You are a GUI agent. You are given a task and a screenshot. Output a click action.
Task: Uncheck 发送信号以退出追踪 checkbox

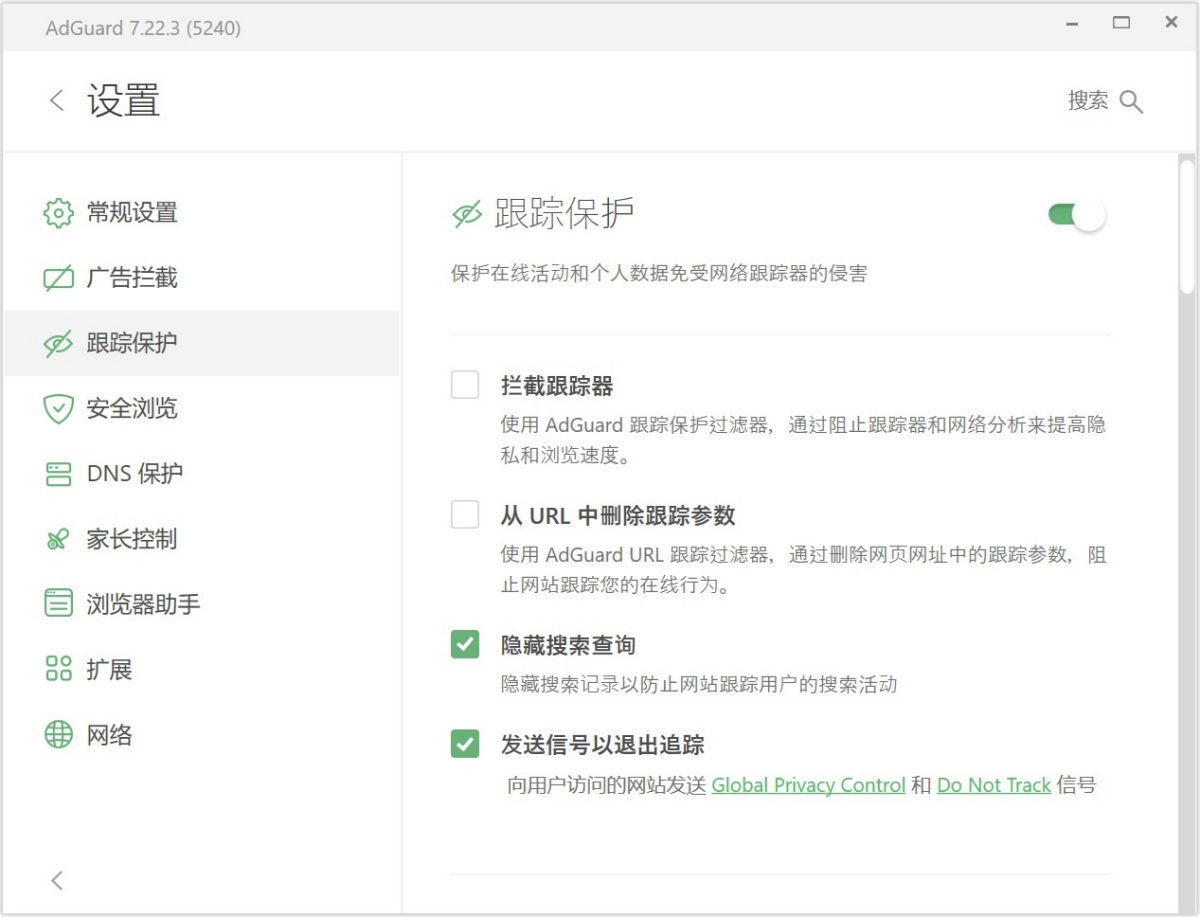coord(465,744)
